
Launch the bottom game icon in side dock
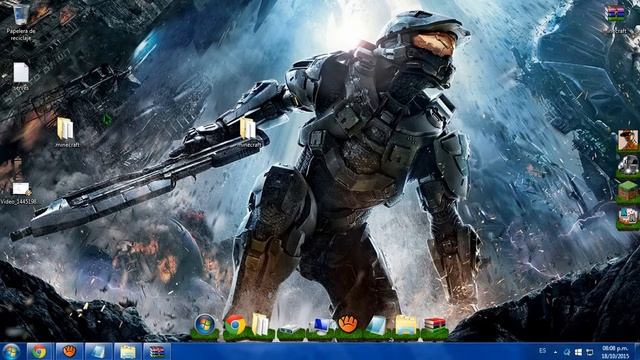coord(629,217)
